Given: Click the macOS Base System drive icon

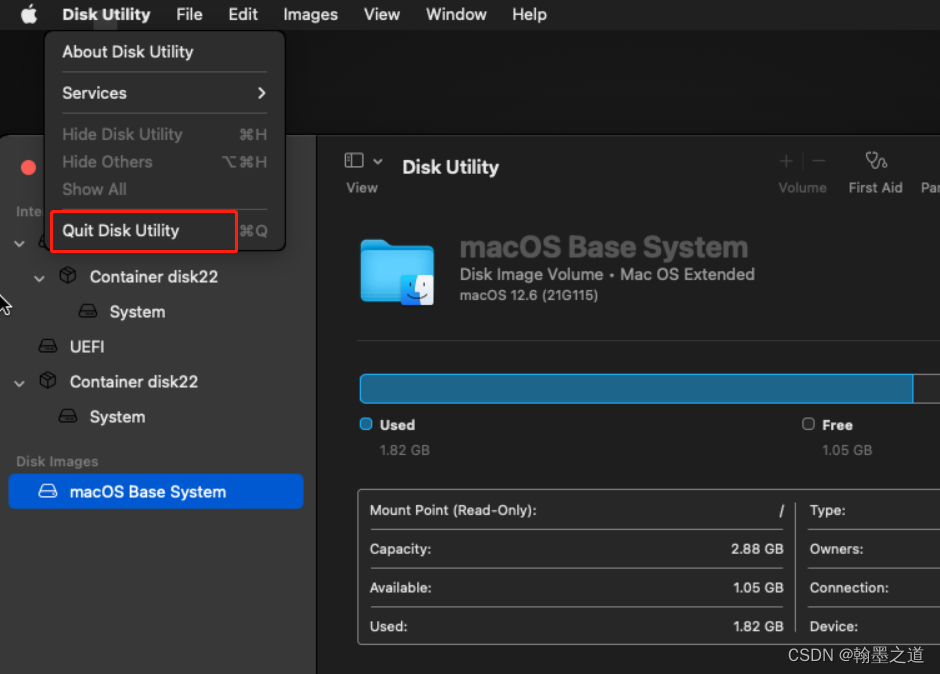Looking at the screenshot, I should [48, 491].
